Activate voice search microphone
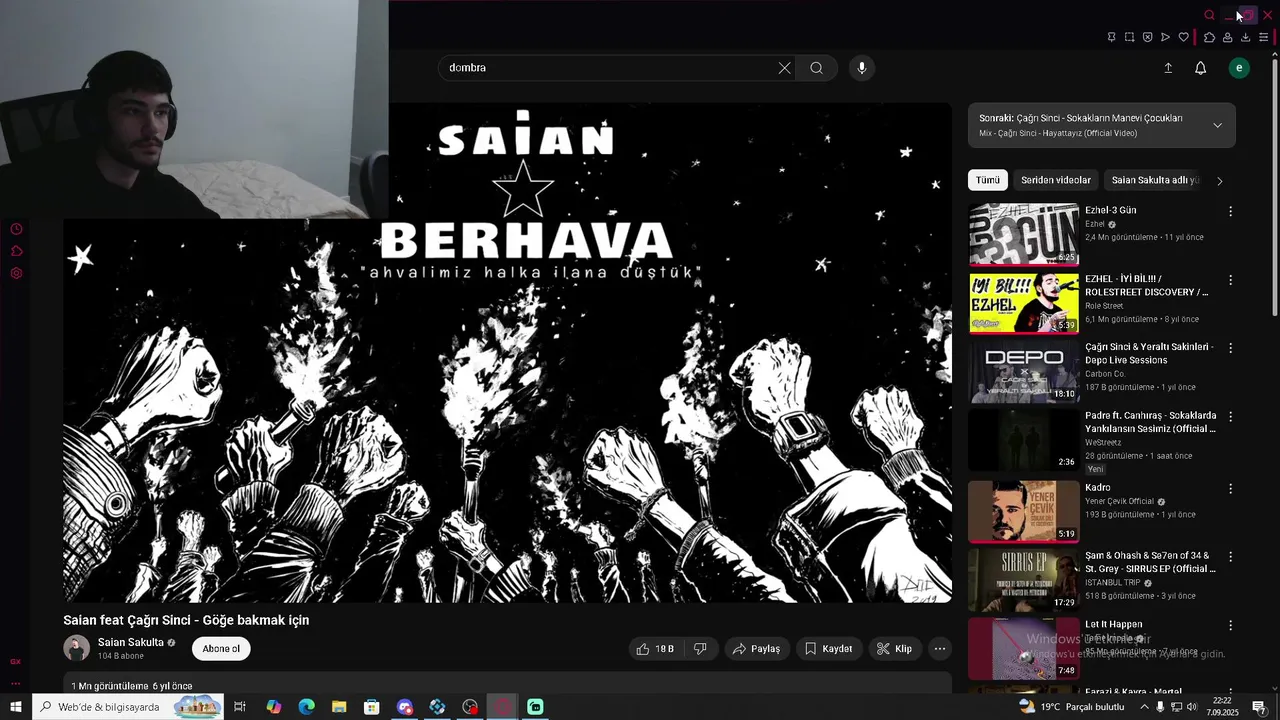 tap(862, 68)
